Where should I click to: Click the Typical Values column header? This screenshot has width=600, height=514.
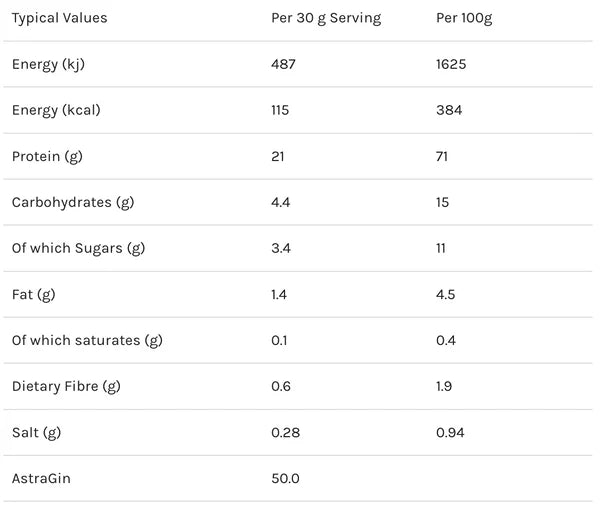[59, 18]
